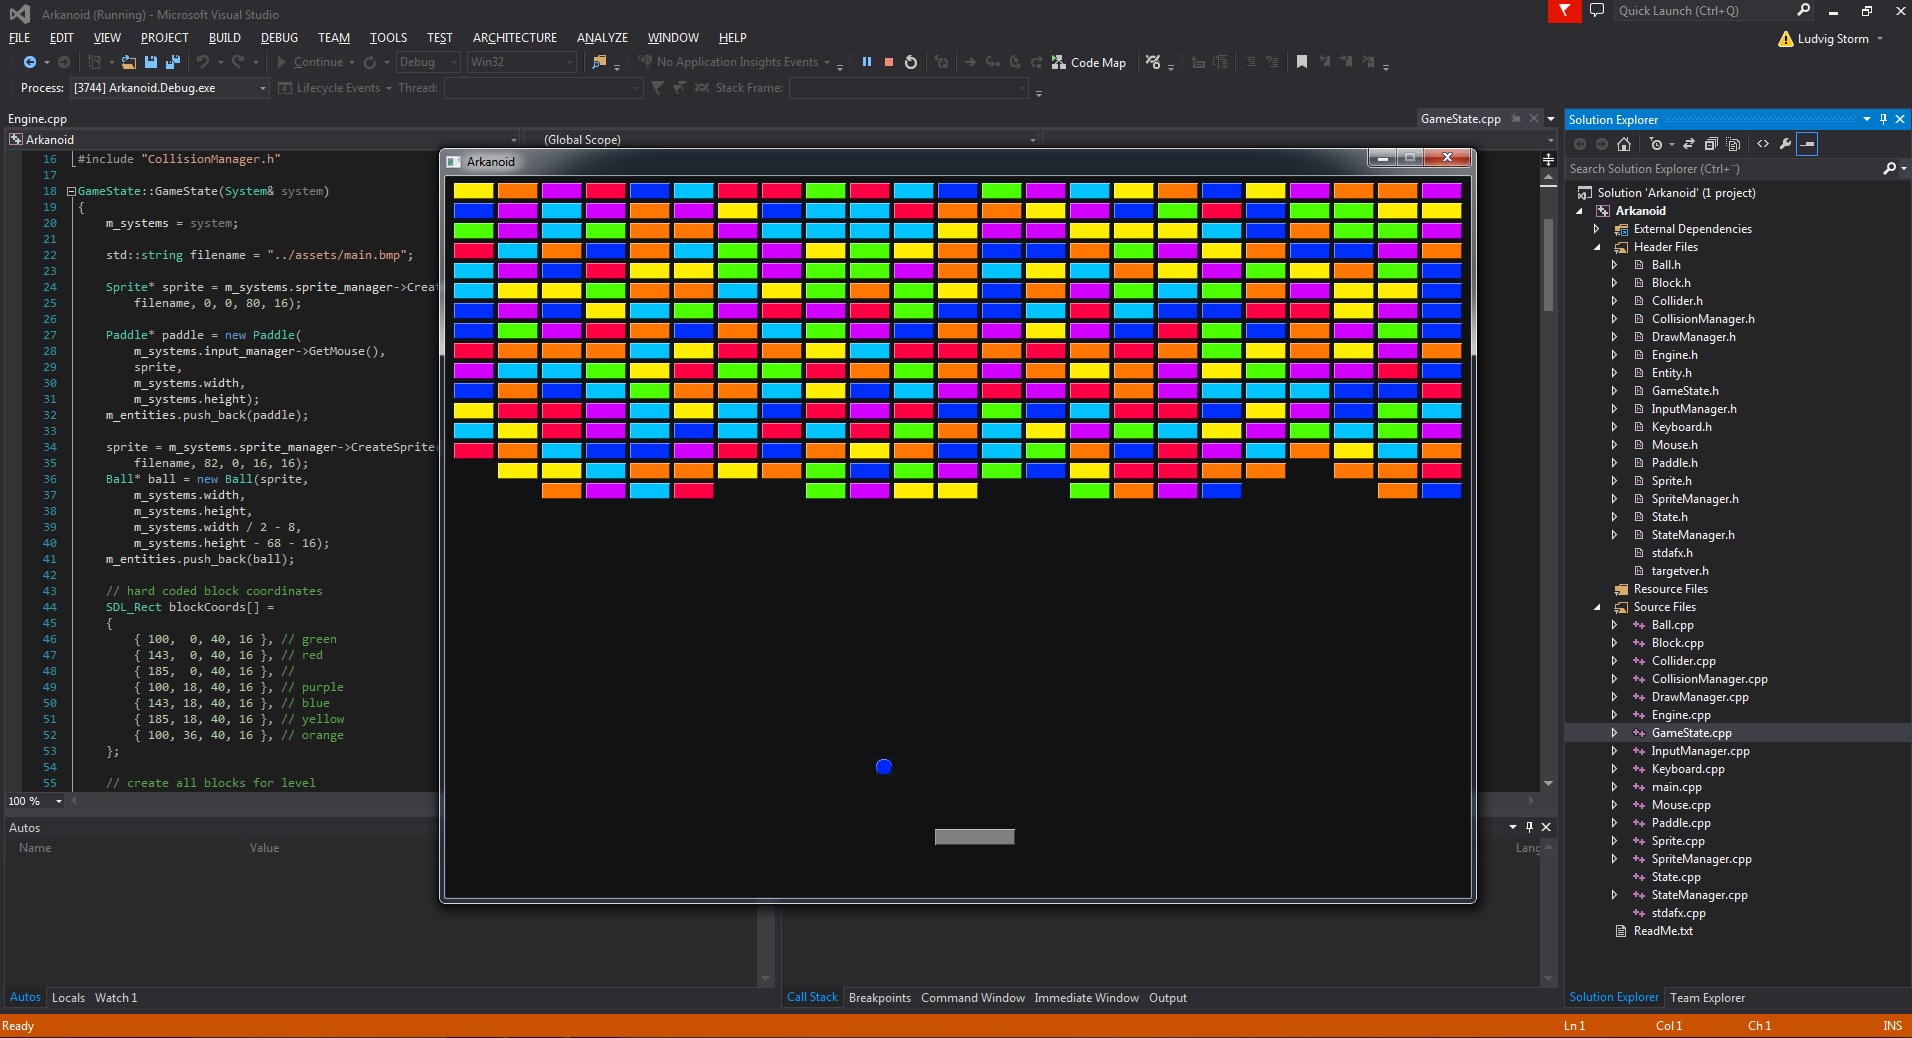Close the GameState.cpp tab
This screenshot has height=1038, width=1912.
click(1533, 119)
